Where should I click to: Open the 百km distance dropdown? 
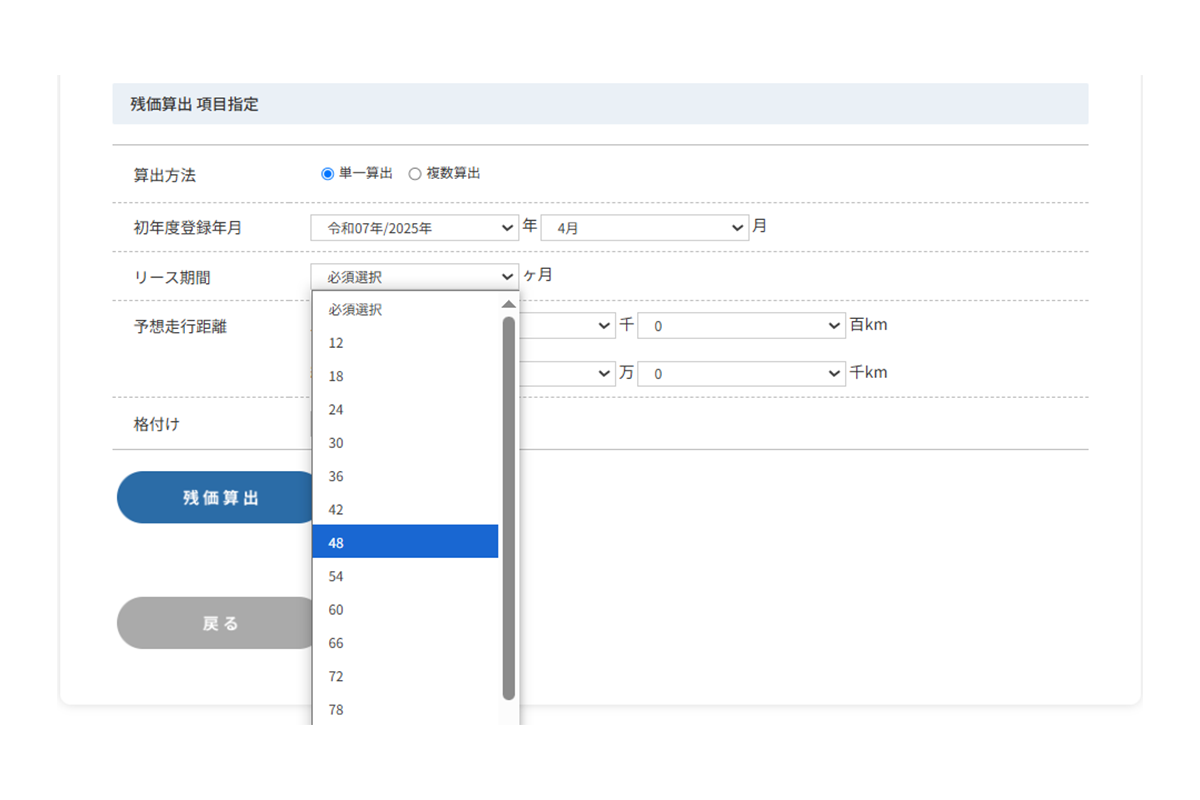pos(742,326)
